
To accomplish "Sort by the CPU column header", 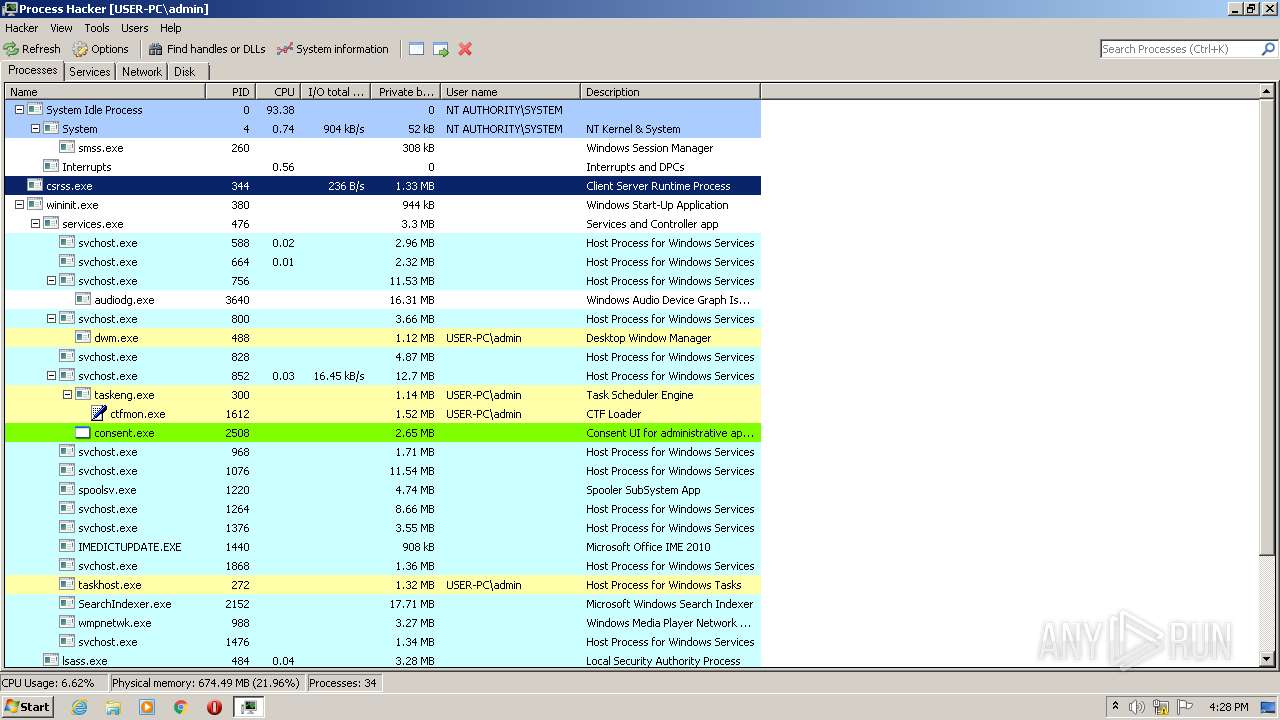I will tap(278, 92).
